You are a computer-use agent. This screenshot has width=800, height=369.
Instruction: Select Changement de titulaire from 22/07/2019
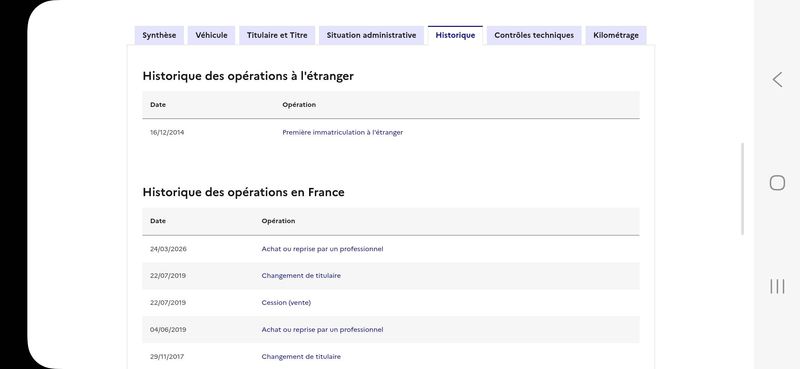pos(301,276)
